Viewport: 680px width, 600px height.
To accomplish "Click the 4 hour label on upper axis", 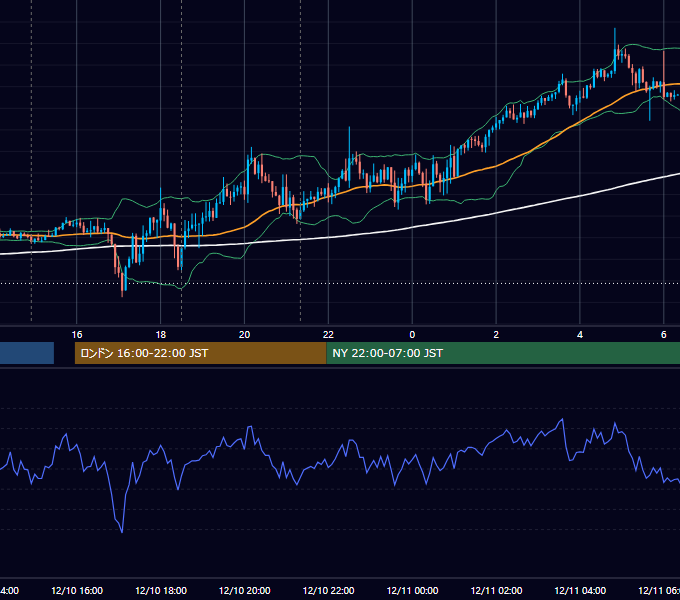I will pyautogui.click(x=580, y=335).
